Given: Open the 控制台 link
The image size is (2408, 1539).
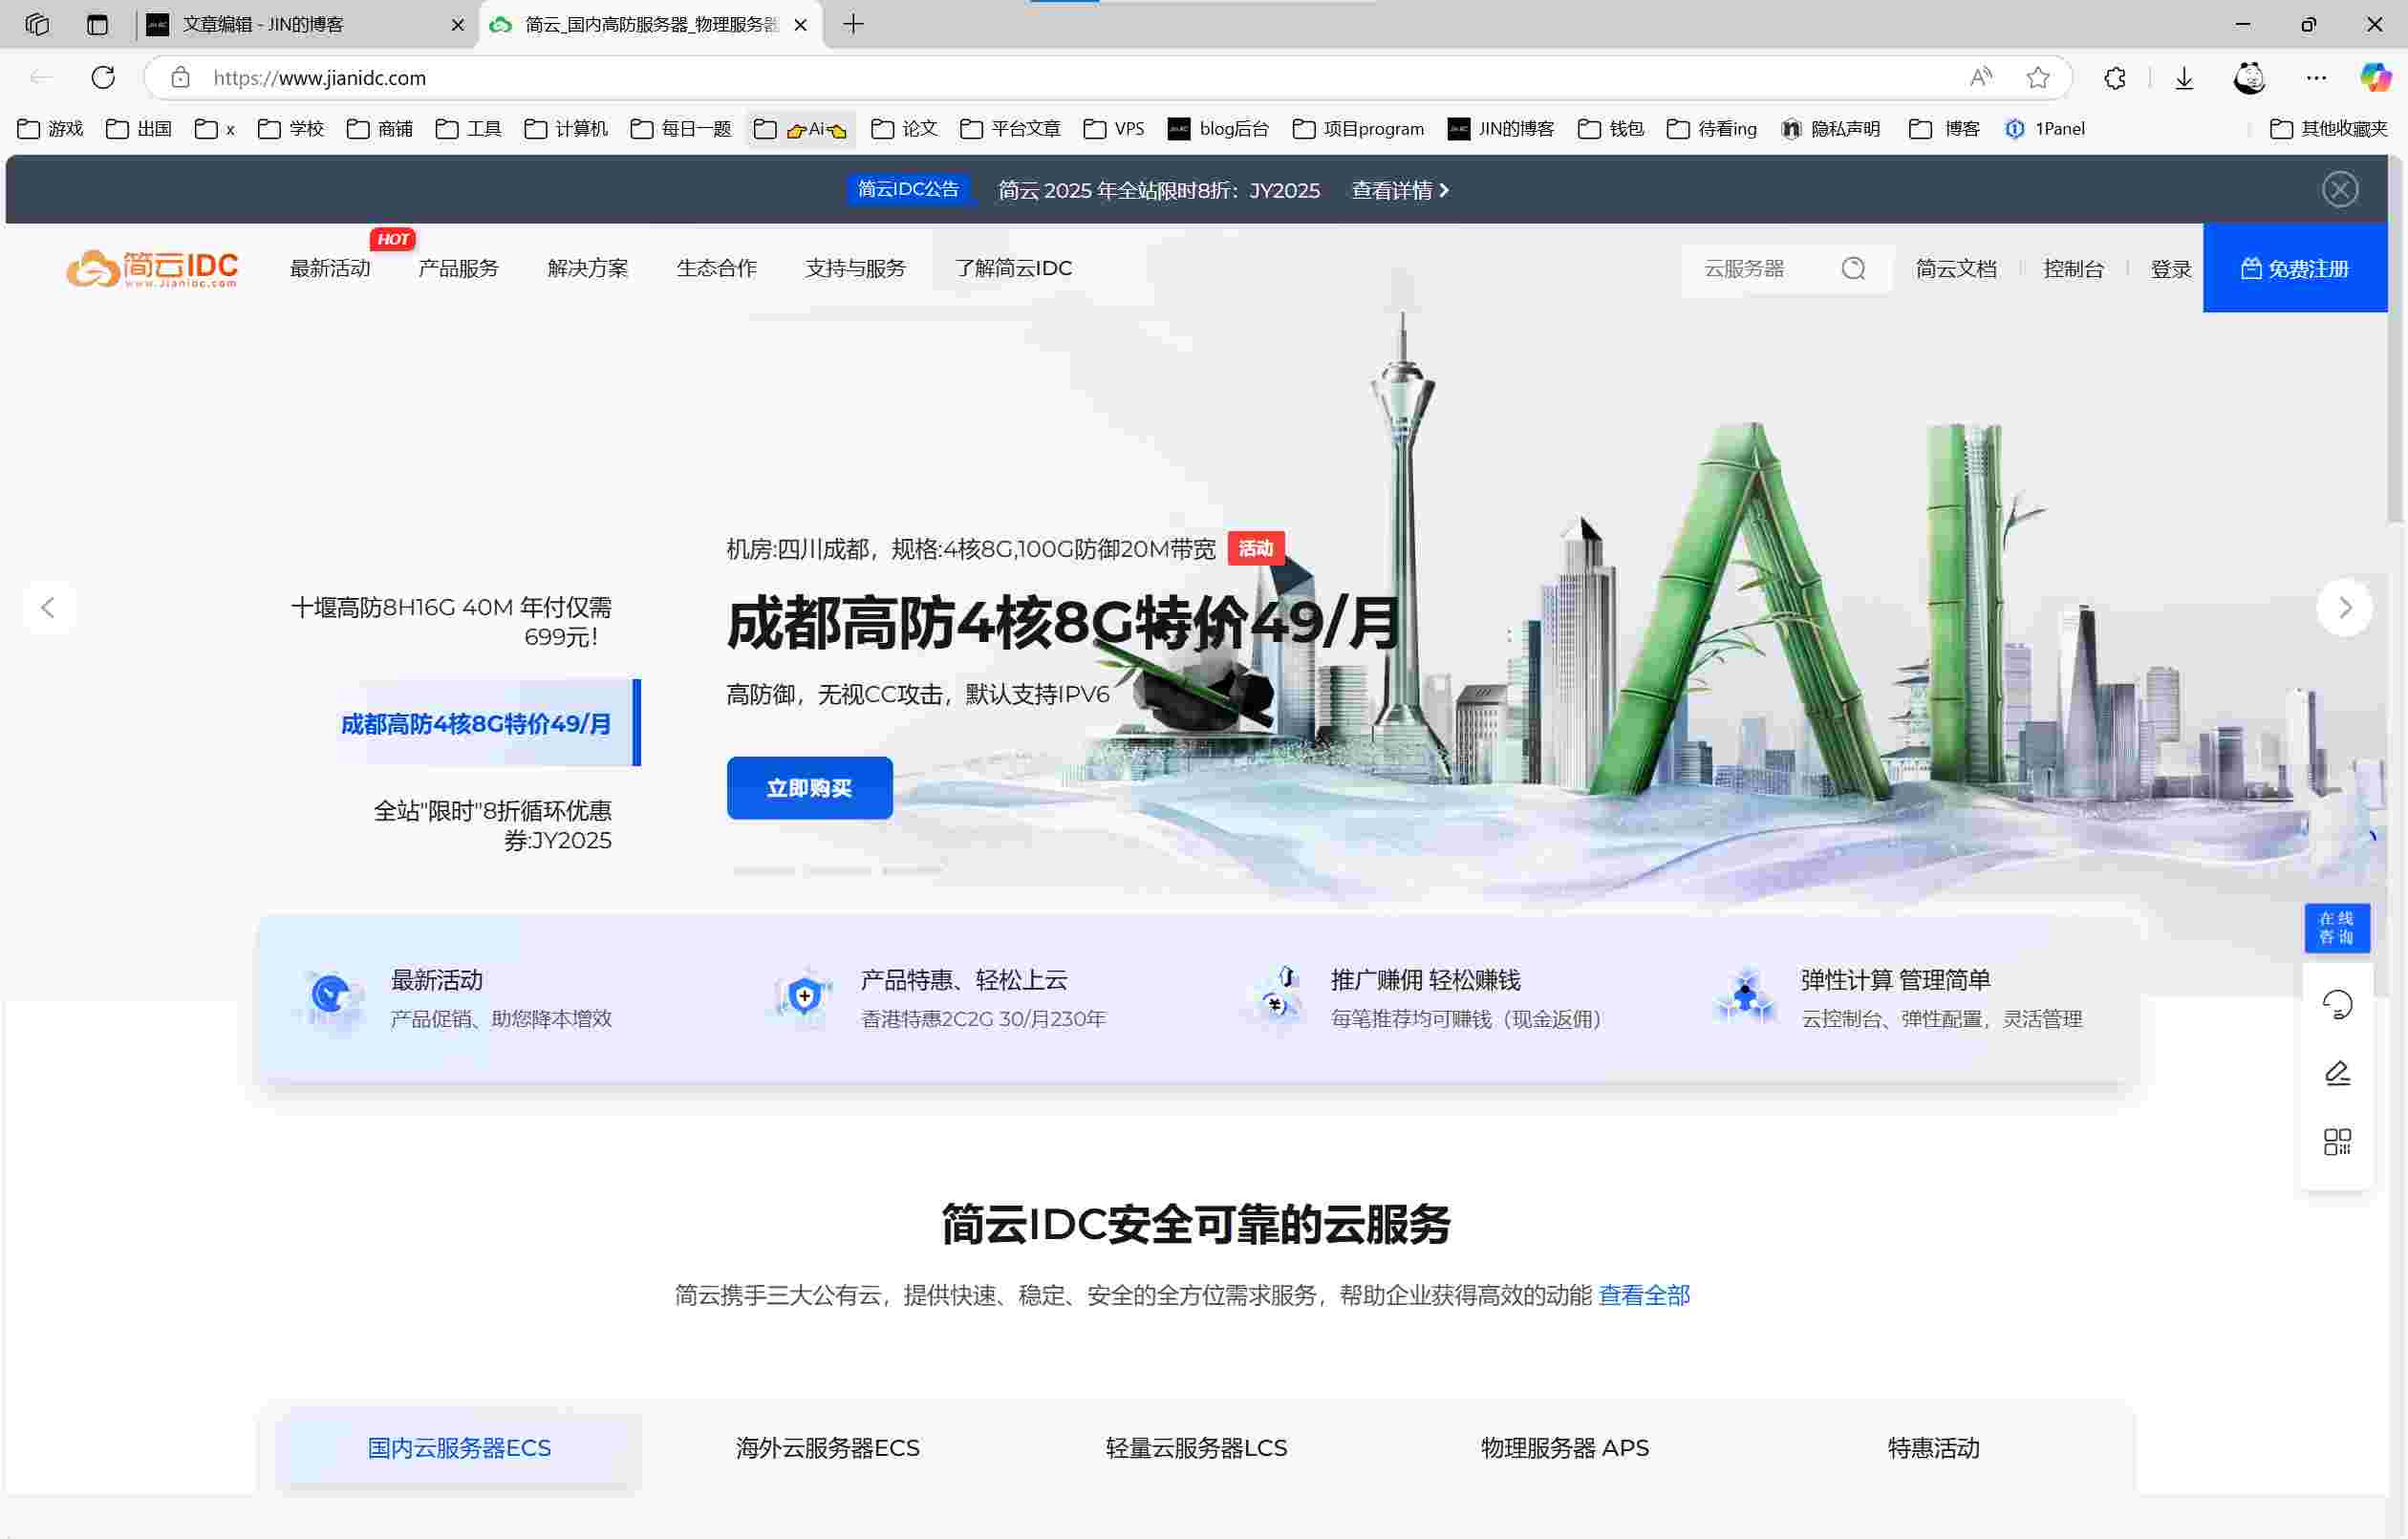Looking at the screenshot, I should pyautogui.click(x=2073, y=268).
